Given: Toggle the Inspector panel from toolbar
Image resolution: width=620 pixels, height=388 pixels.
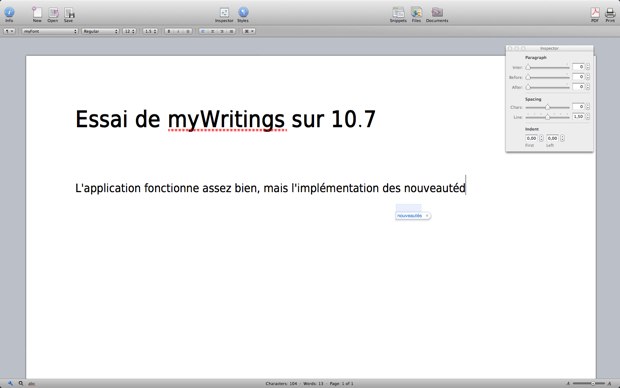Looking at the screenshot, I should [x=224, y=14].
